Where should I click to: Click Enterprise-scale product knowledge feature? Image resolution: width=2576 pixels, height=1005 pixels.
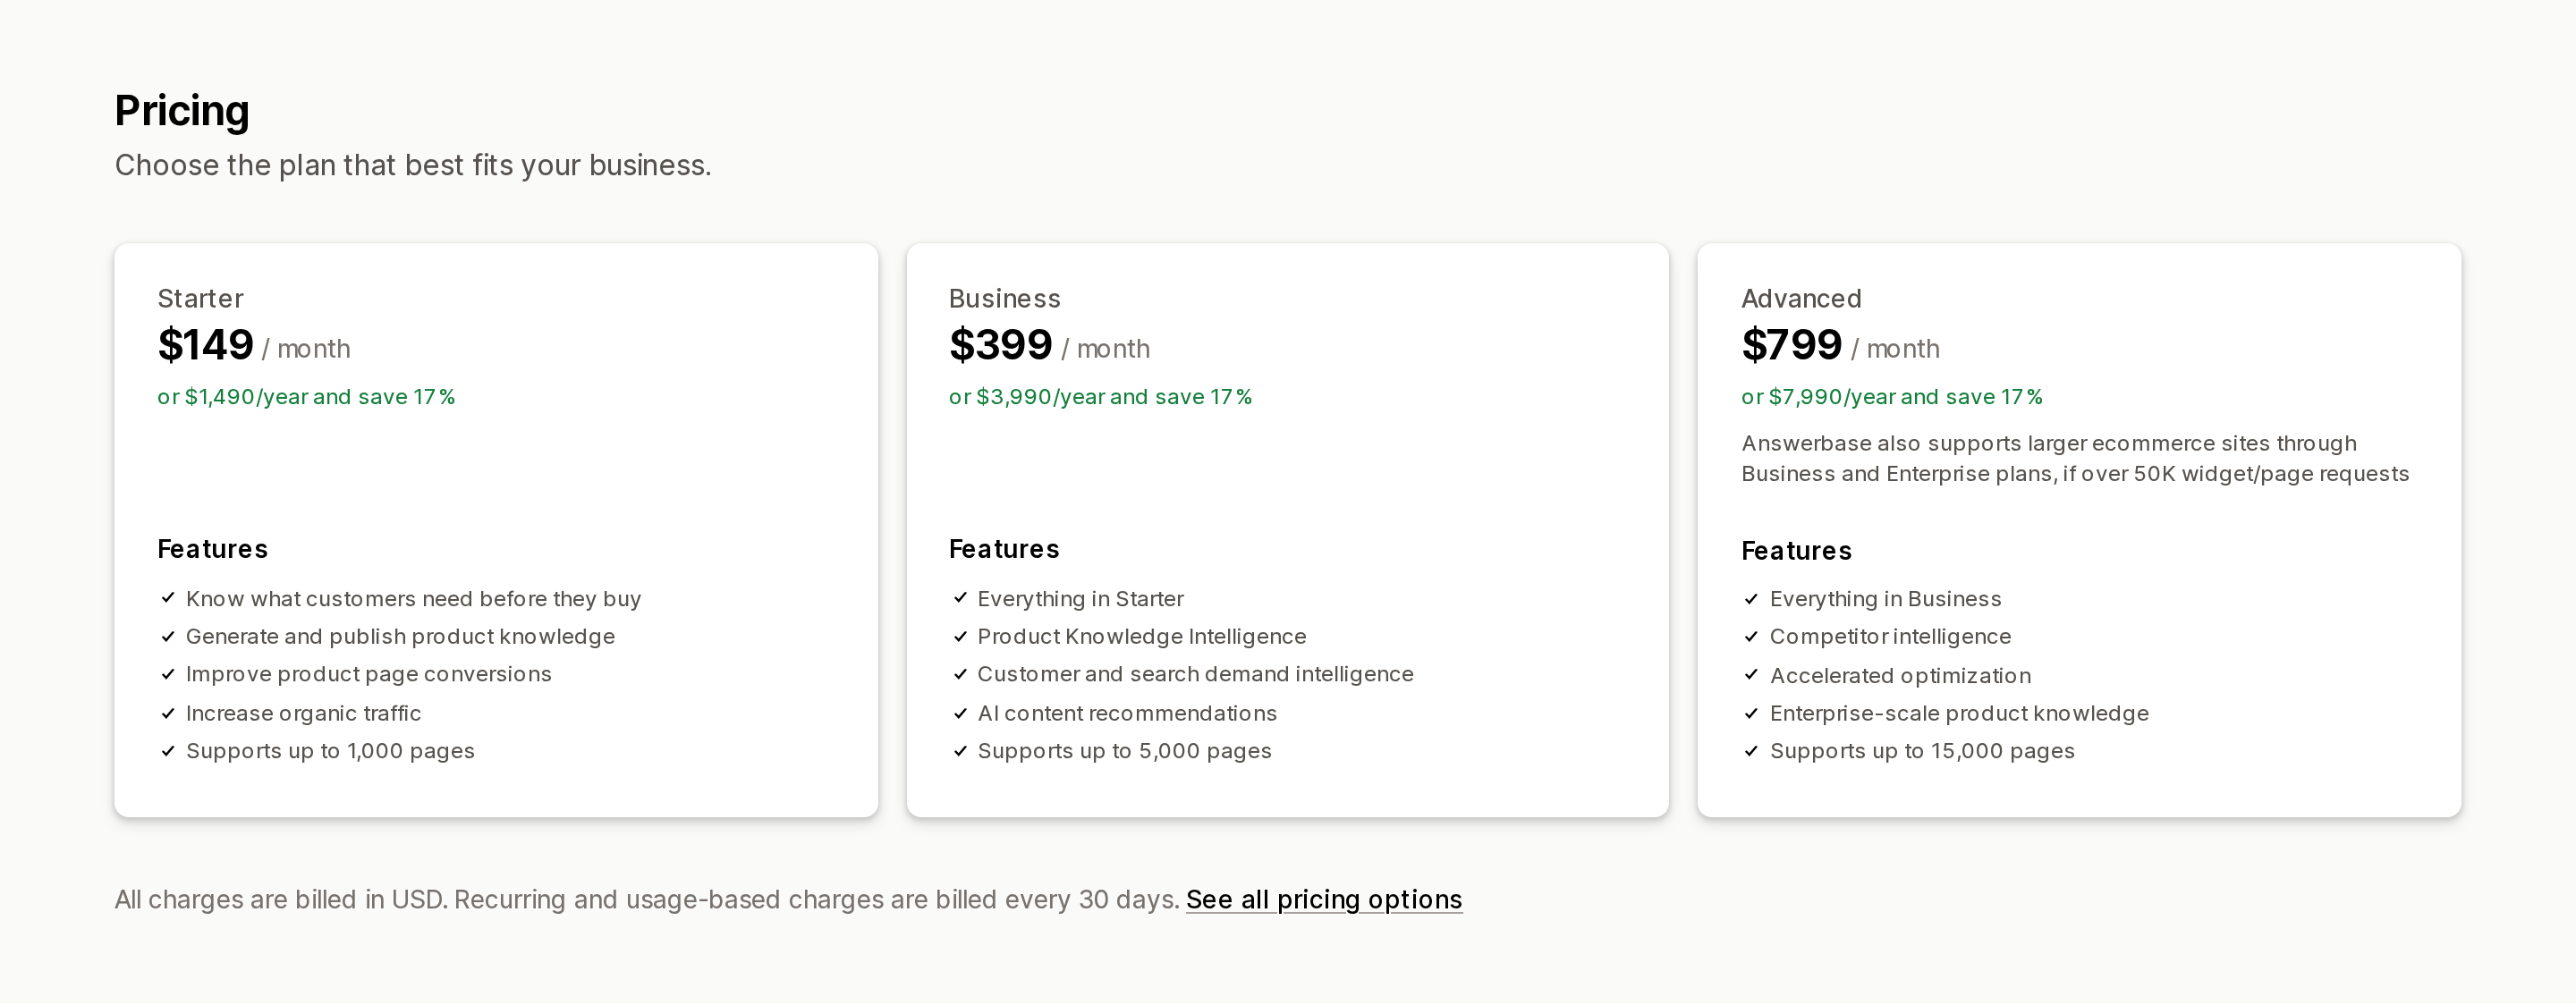click(x=1959, y=713)
